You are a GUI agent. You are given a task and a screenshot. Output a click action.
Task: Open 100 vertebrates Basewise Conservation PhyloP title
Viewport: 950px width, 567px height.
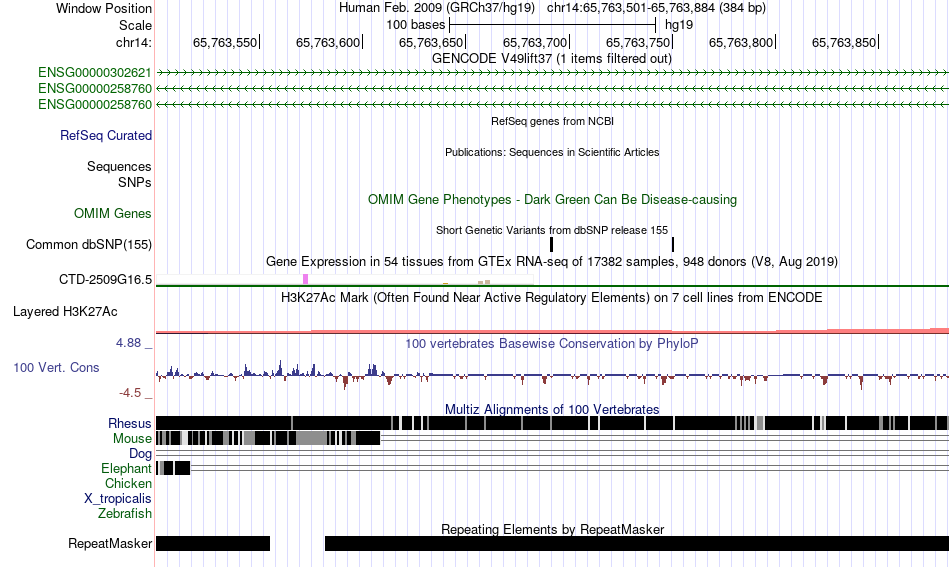click(552, 343)
